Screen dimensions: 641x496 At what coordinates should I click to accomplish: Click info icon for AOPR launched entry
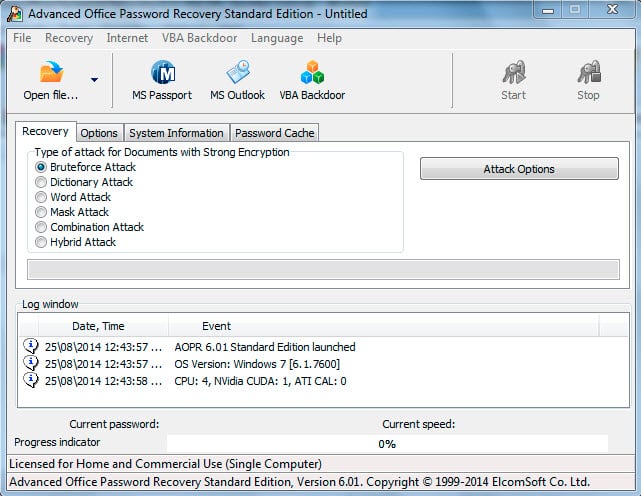click(x=31, y=346)
